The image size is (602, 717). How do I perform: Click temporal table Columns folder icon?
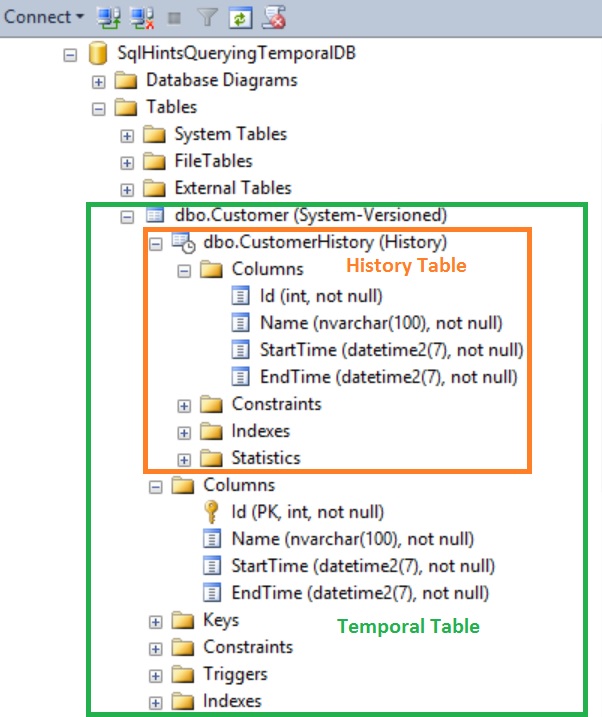(183, 485)
